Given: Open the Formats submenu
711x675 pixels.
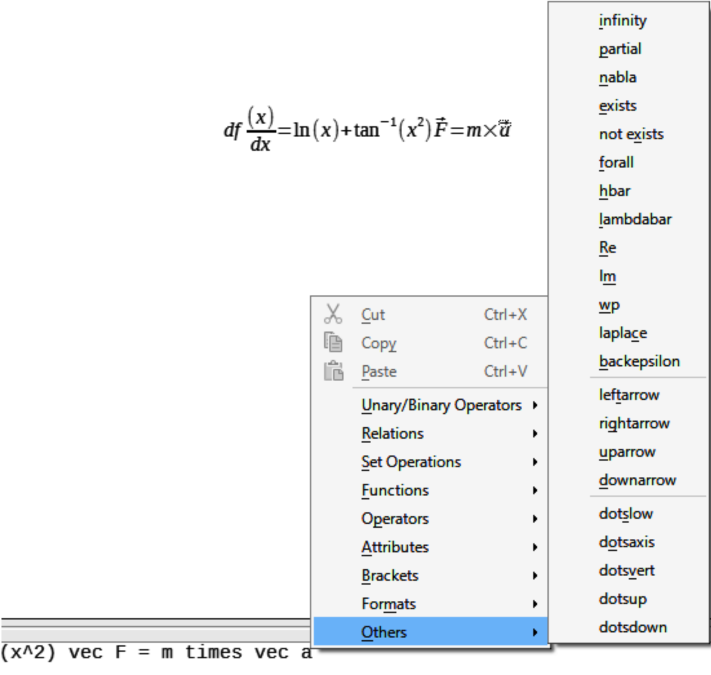Looking at the screenshot, I should click(x=388, y=604).
